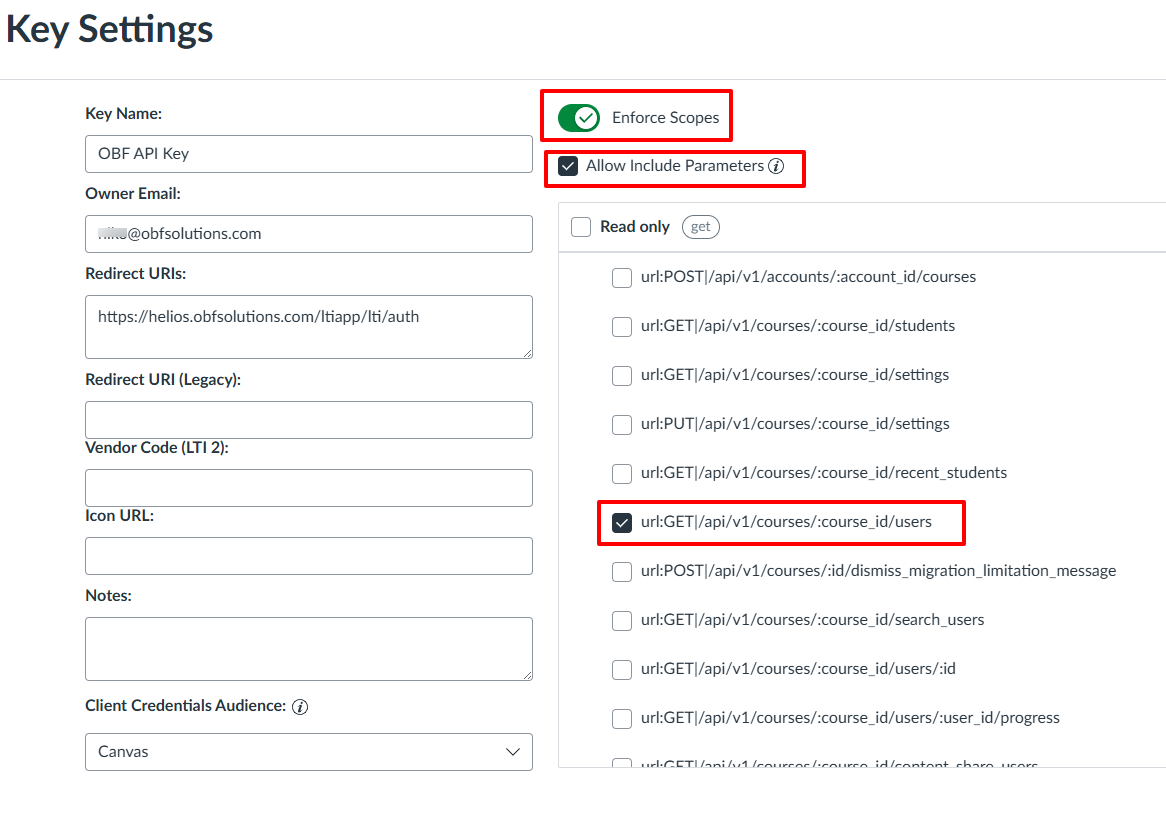Image resolution: width=1166 pixels, height=818 pixels.
Task: Click the Notes text area
Action: (x=309, y=649)
